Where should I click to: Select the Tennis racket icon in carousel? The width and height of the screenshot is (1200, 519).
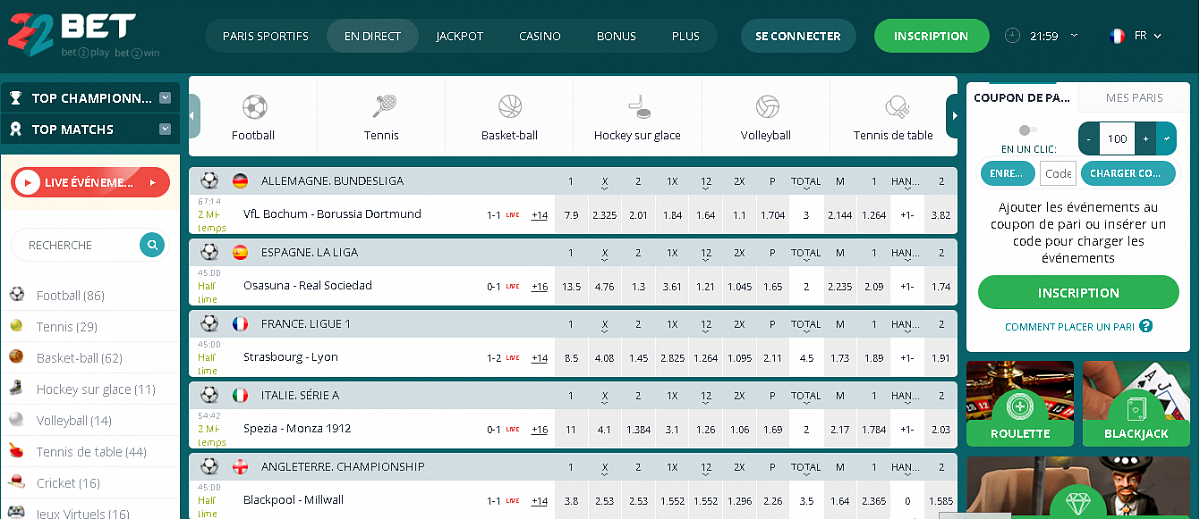tap(382, 106)
